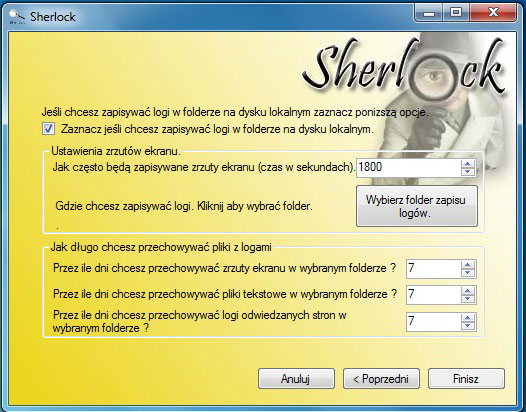The width and height of the screenshot is (526, 412).
Task: Click the Finisz button
Action: pos(466,379)
